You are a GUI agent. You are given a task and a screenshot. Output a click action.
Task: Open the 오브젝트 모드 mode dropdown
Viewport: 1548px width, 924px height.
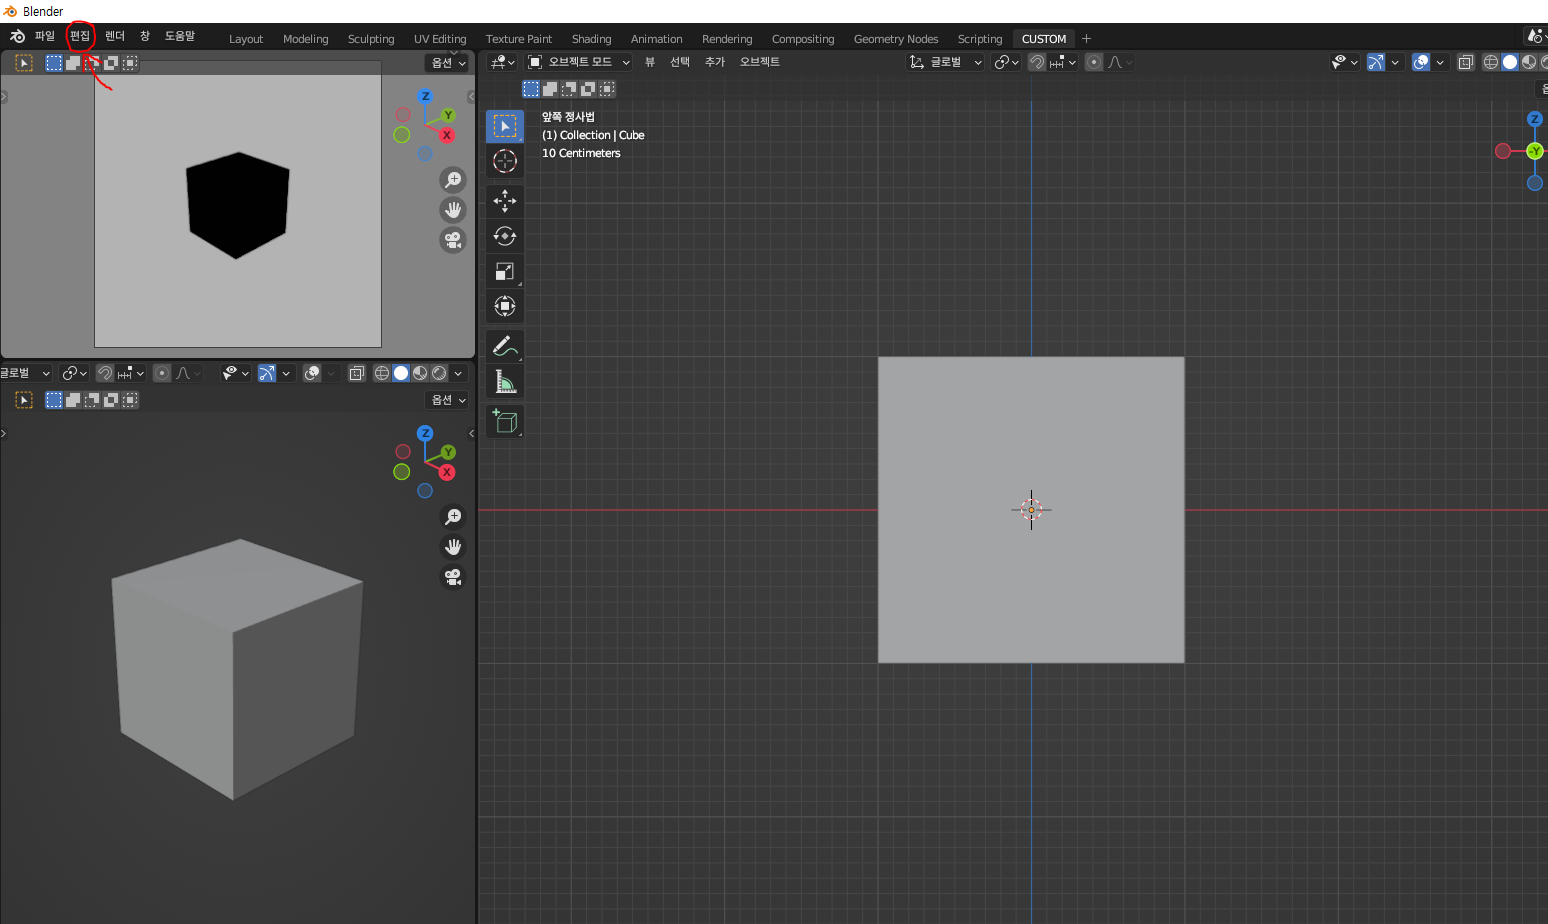[x=579, y=62]
